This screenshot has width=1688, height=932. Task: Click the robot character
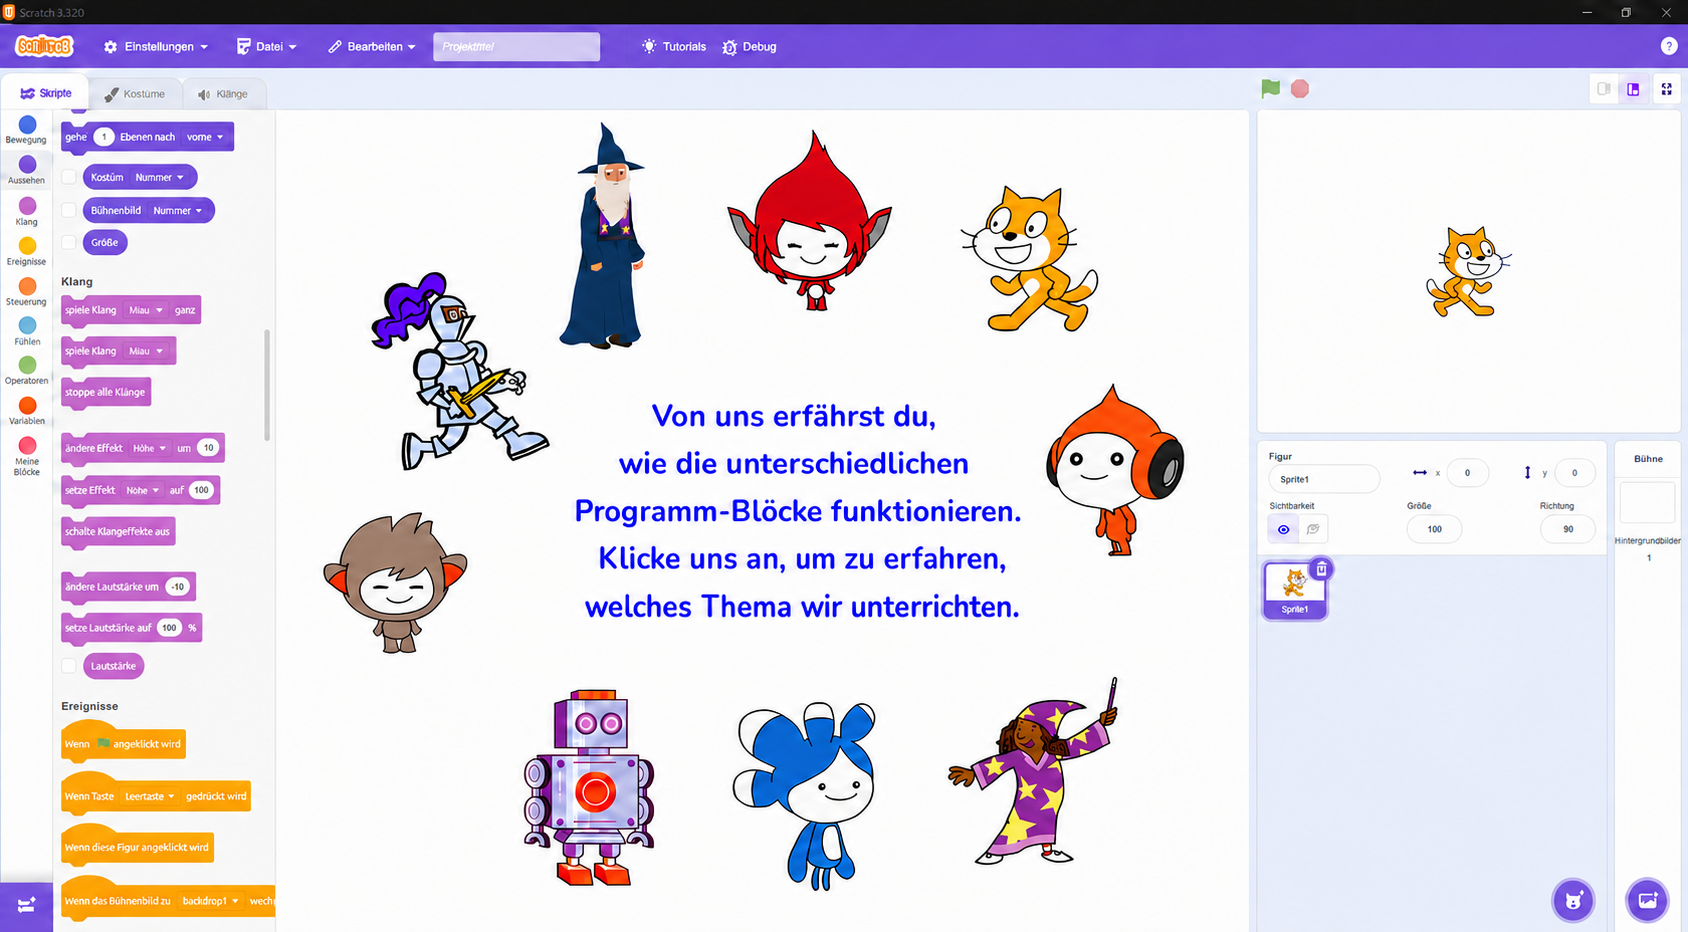[x=590, y=787]
